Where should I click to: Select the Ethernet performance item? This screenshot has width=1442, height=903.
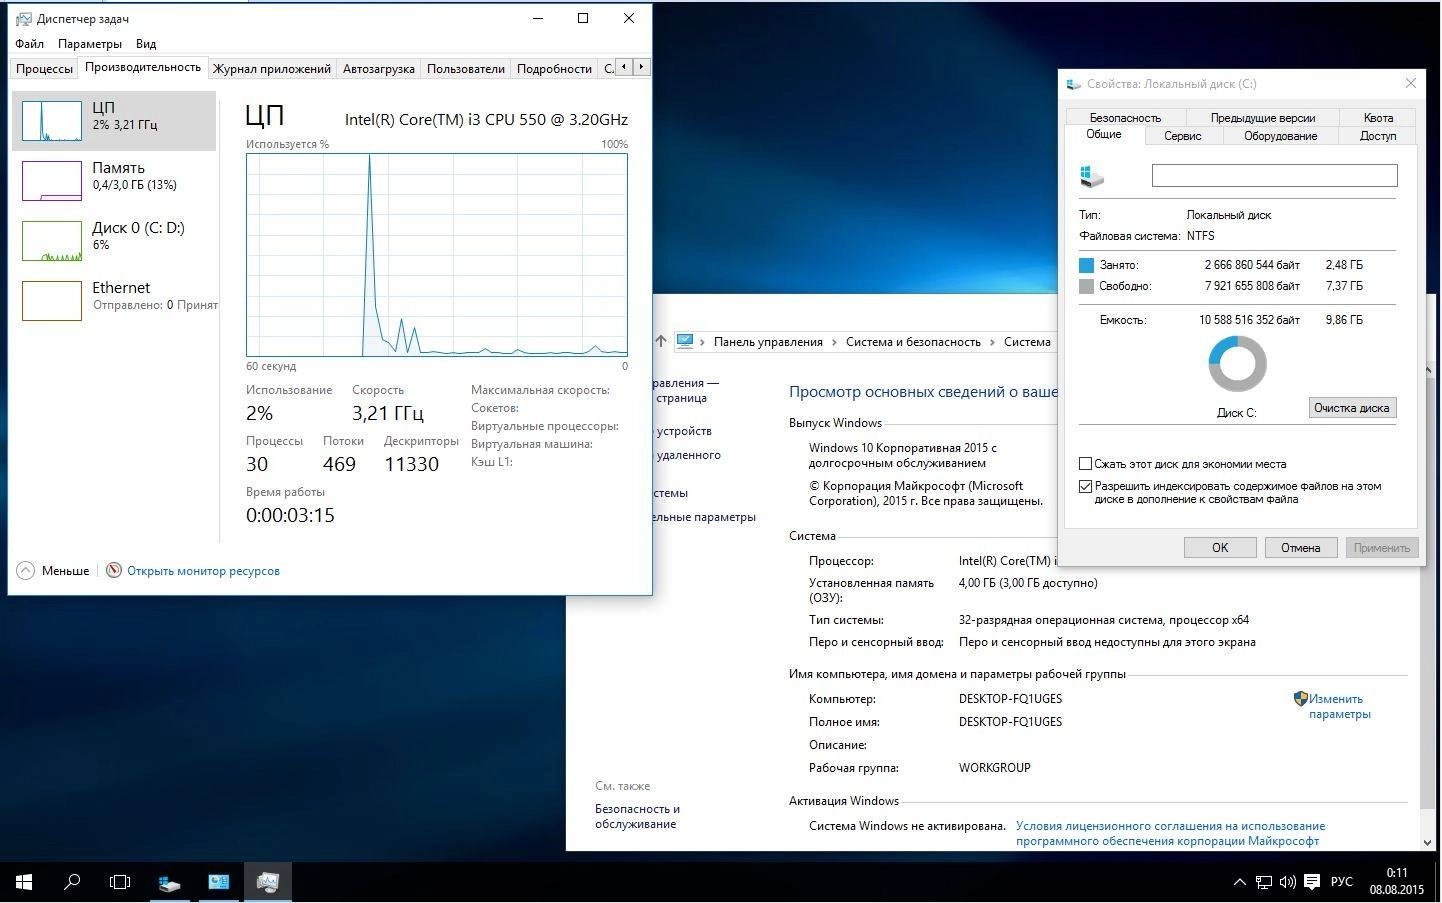click(114, 300)
